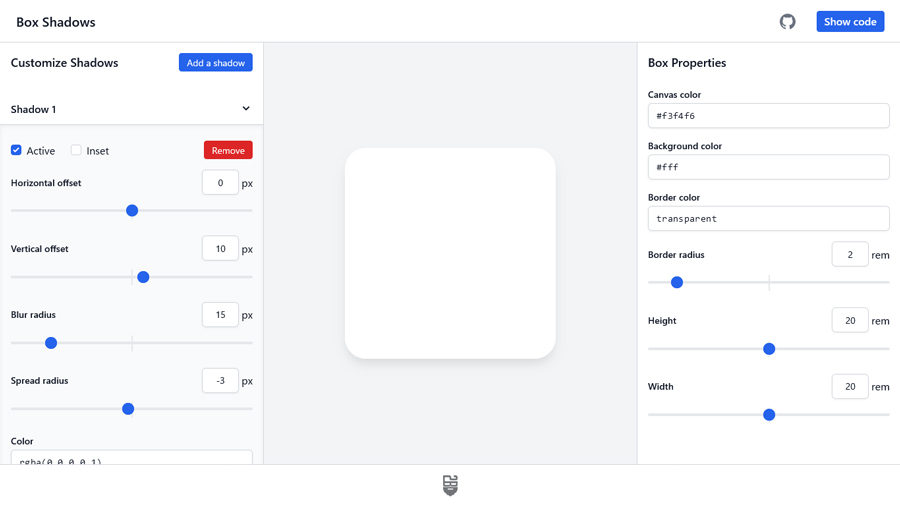Click the Border radius slider handle
Screen dimensions: 900x506
(677, 283)
